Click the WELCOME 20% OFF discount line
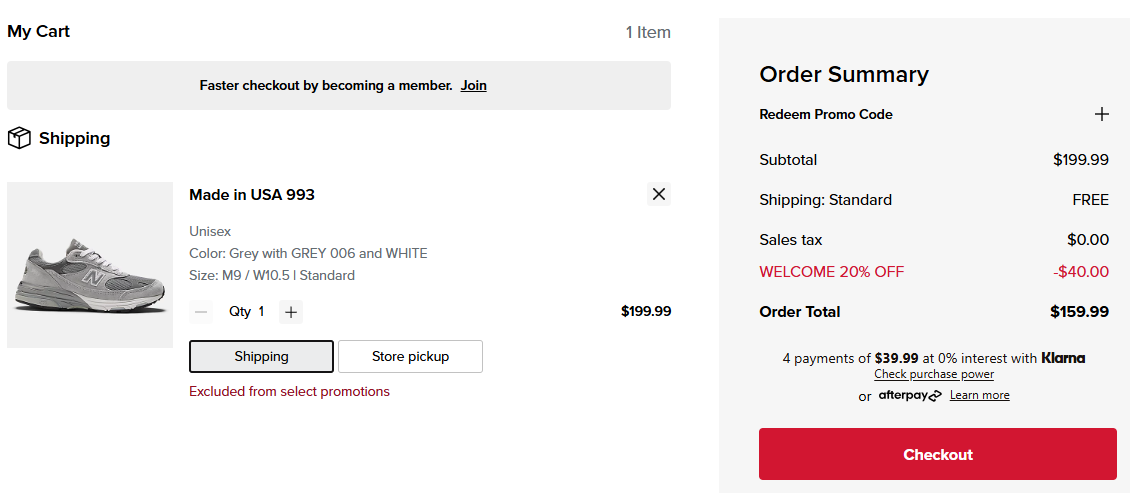The width and height of the screenshot is (1130, 493). [x=831, y=272]
